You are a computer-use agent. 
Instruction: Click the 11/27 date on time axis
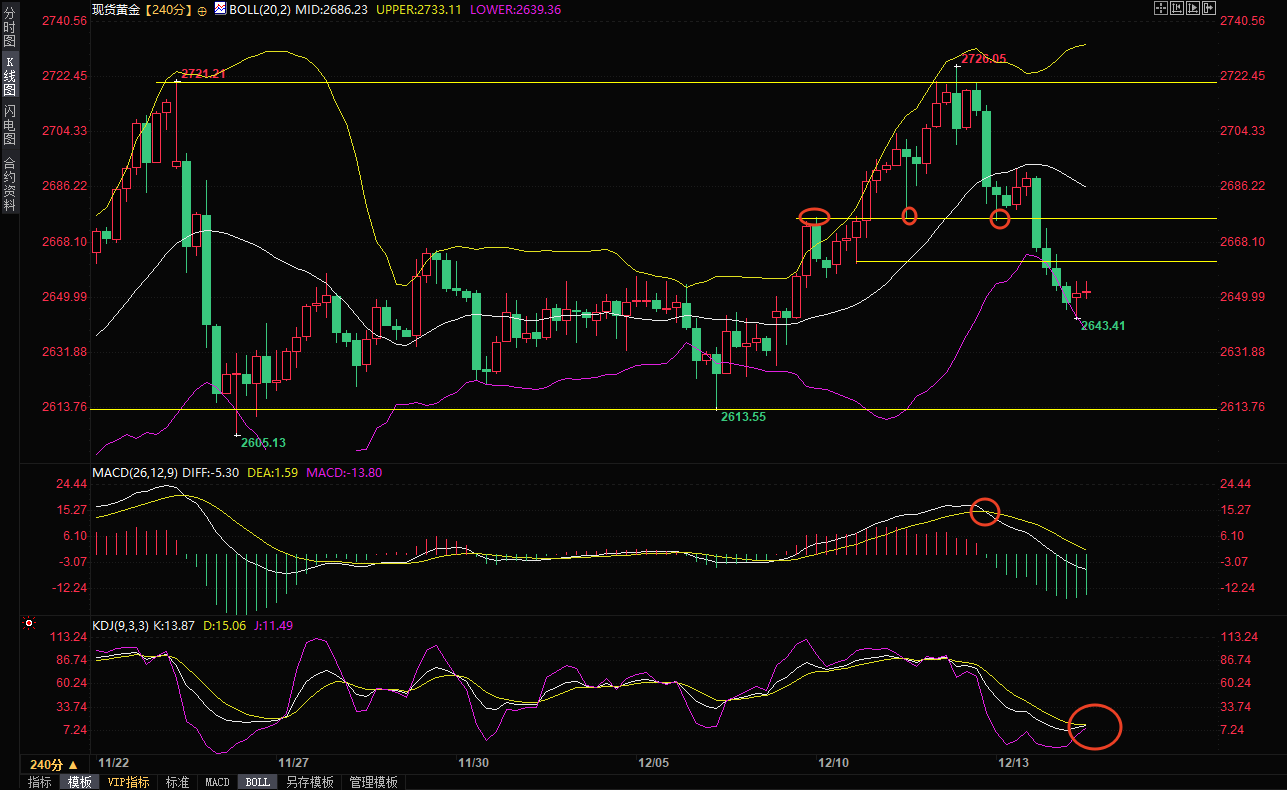point(294,762)
